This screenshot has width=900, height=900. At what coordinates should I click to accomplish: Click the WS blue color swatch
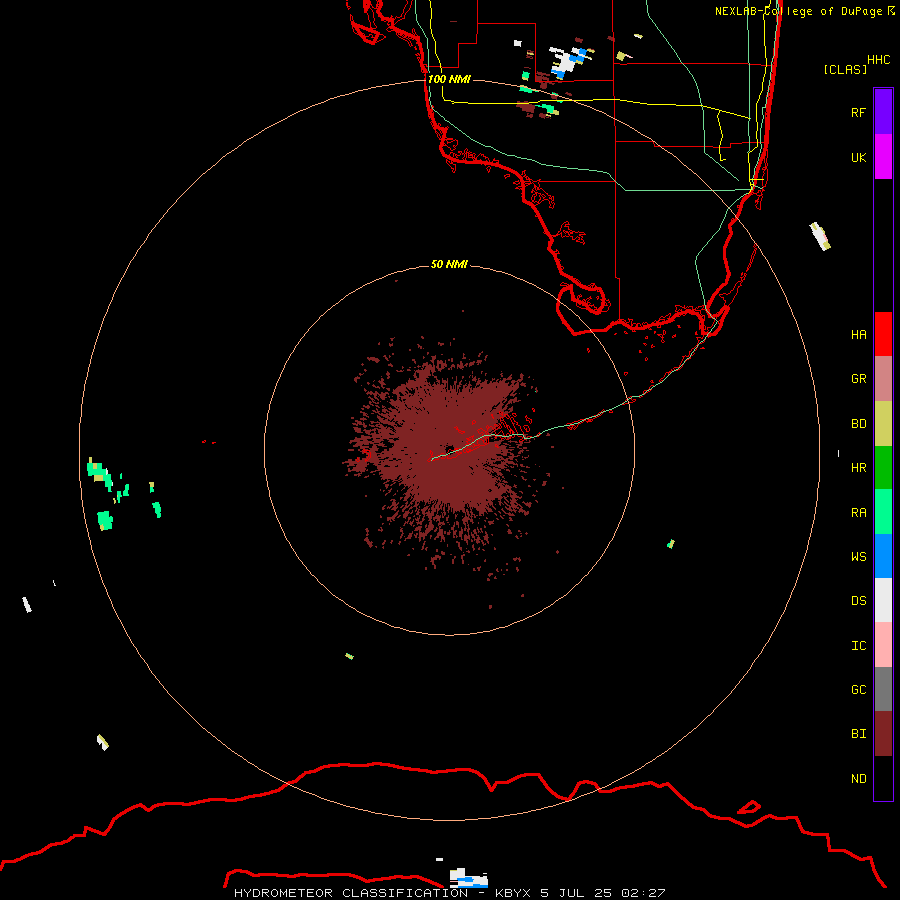coord(883,556)
